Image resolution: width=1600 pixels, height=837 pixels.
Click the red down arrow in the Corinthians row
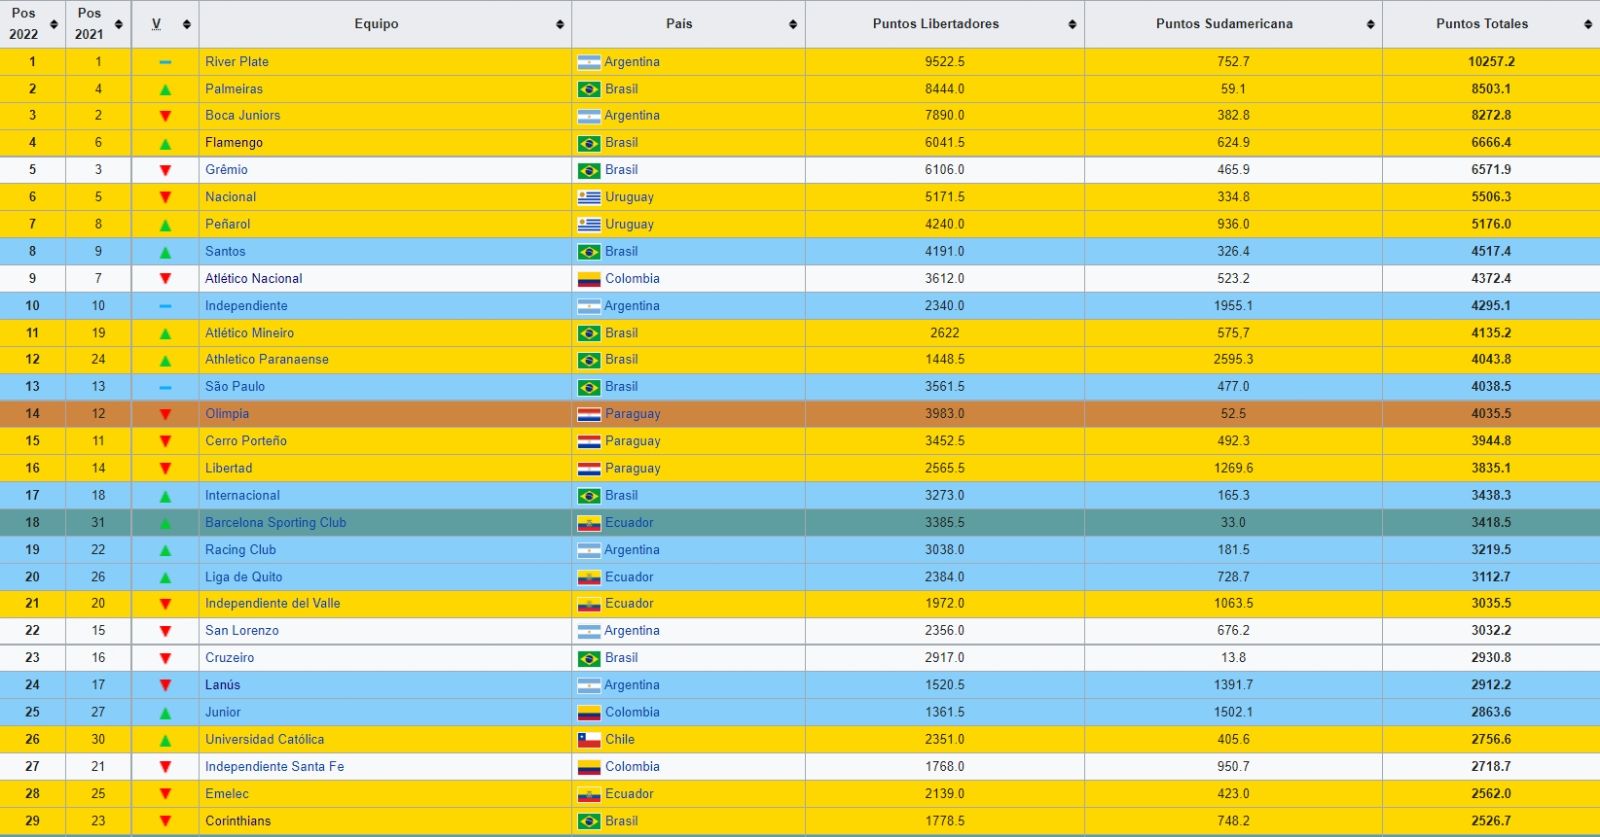pos(165,822)
